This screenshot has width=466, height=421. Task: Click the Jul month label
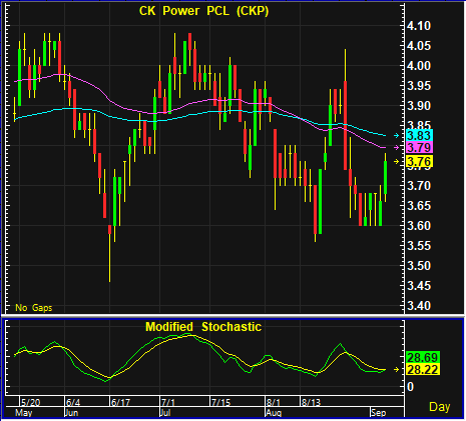(165, 413)
